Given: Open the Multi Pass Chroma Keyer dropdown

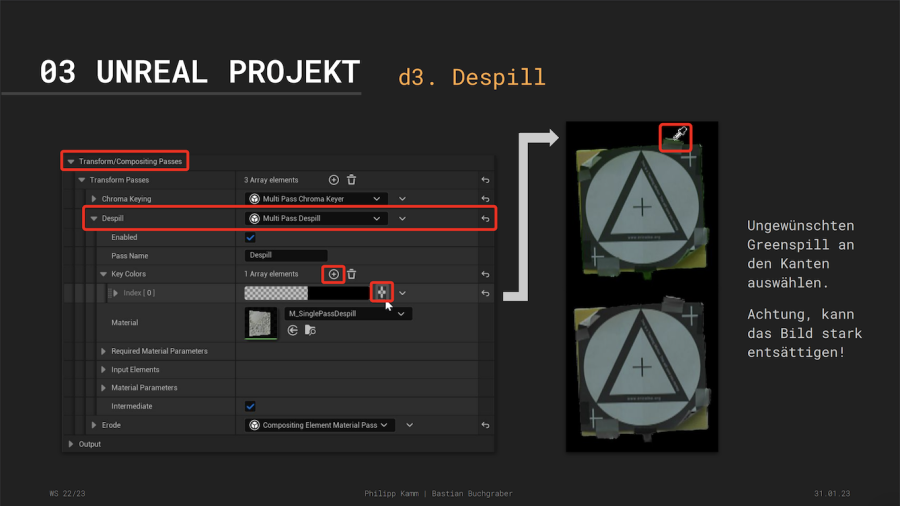Looking at the screenshot, I should pyautogui.click(x=316, y=199).
